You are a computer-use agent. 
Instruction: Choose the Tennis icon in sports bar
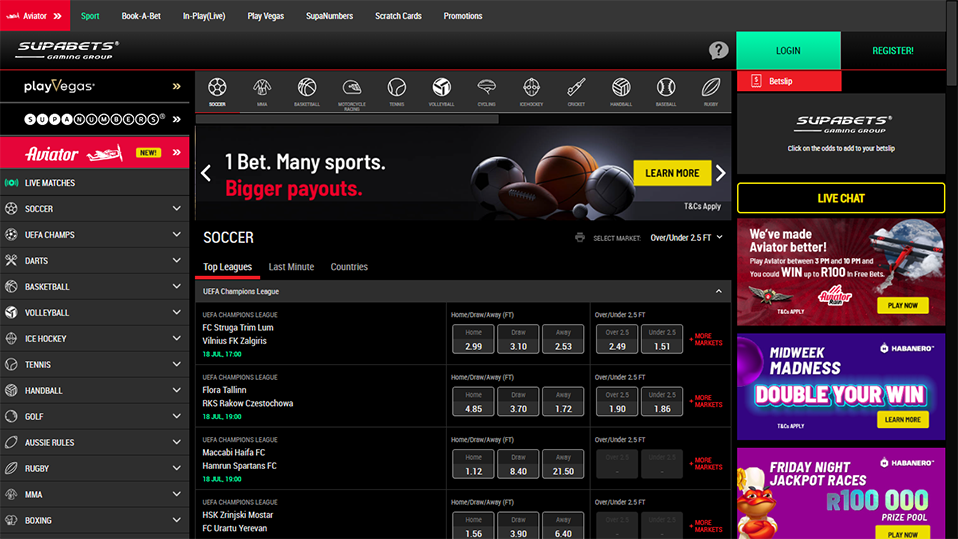point(397,91)
